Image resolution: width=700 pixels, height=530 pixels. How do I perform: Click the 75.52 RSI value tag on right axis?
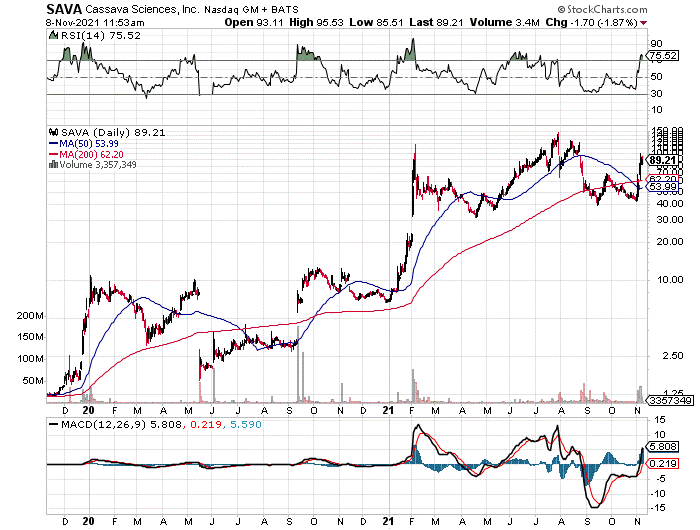662,56
